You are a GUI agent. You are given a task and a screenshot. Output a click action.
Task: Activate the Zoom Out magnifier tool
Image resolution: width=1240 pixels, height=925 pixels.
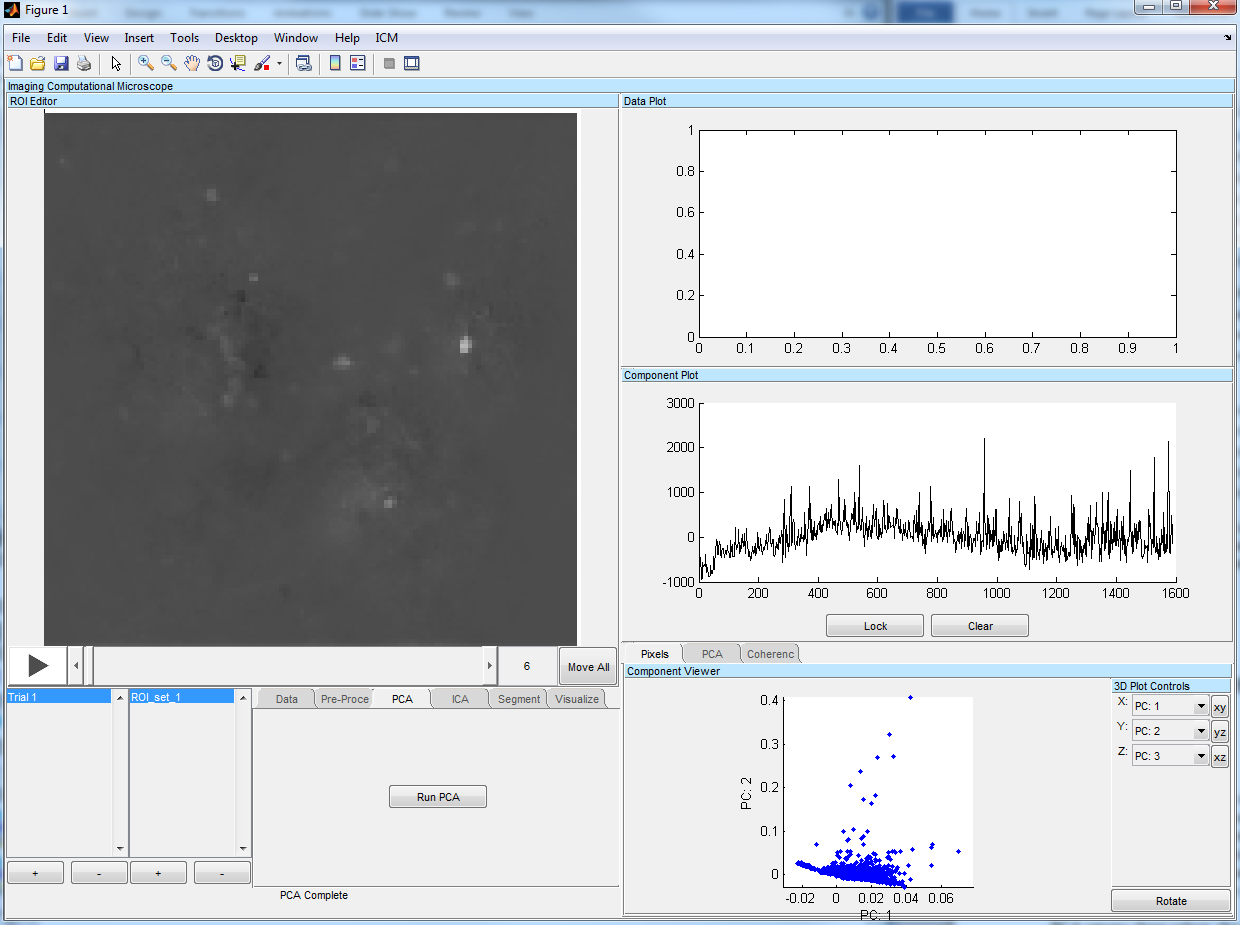169,63
